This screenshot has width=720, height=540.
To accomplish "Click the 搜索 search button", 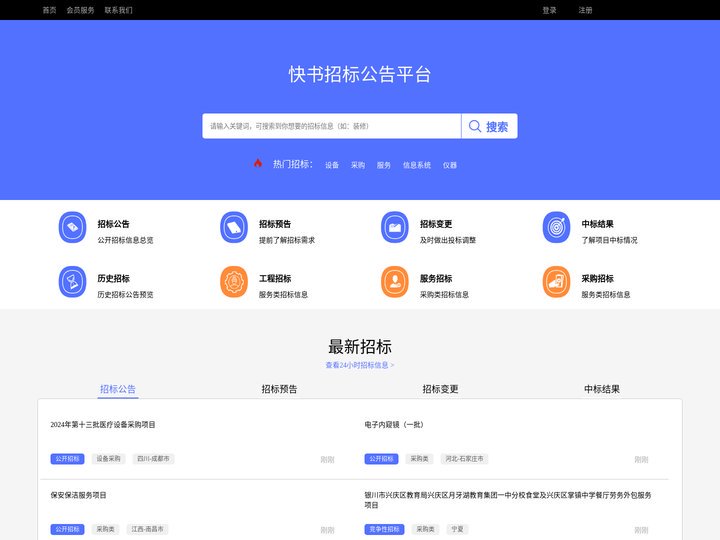I will tap(489, 126).
